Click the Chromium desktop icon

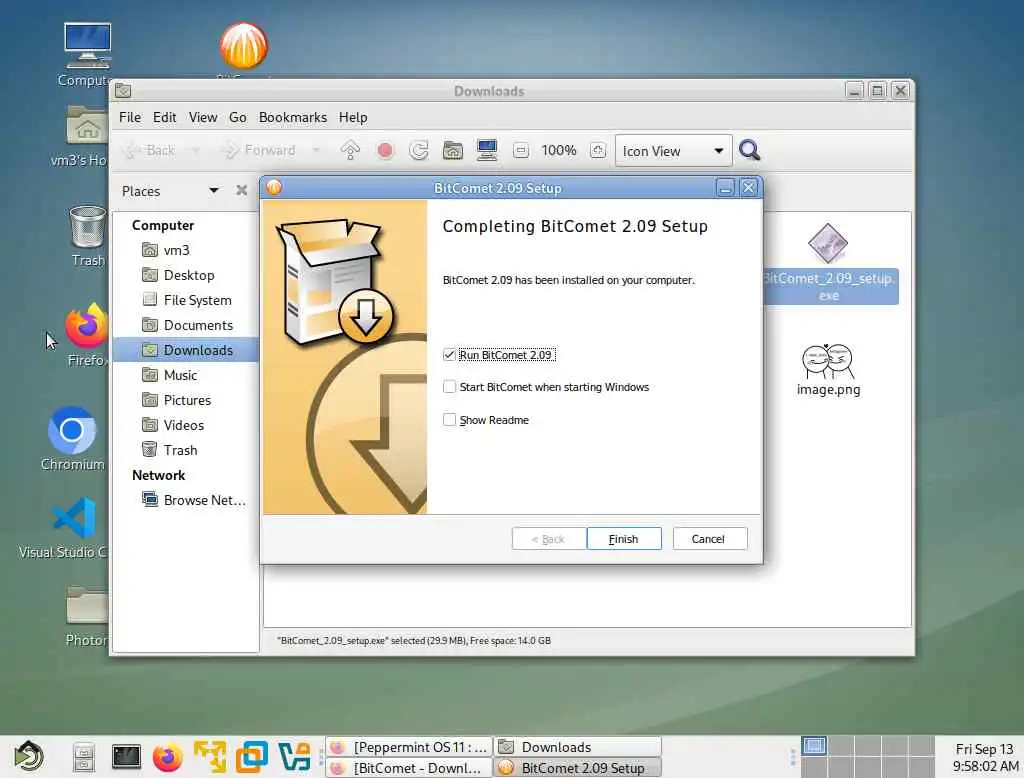(72, 430)
